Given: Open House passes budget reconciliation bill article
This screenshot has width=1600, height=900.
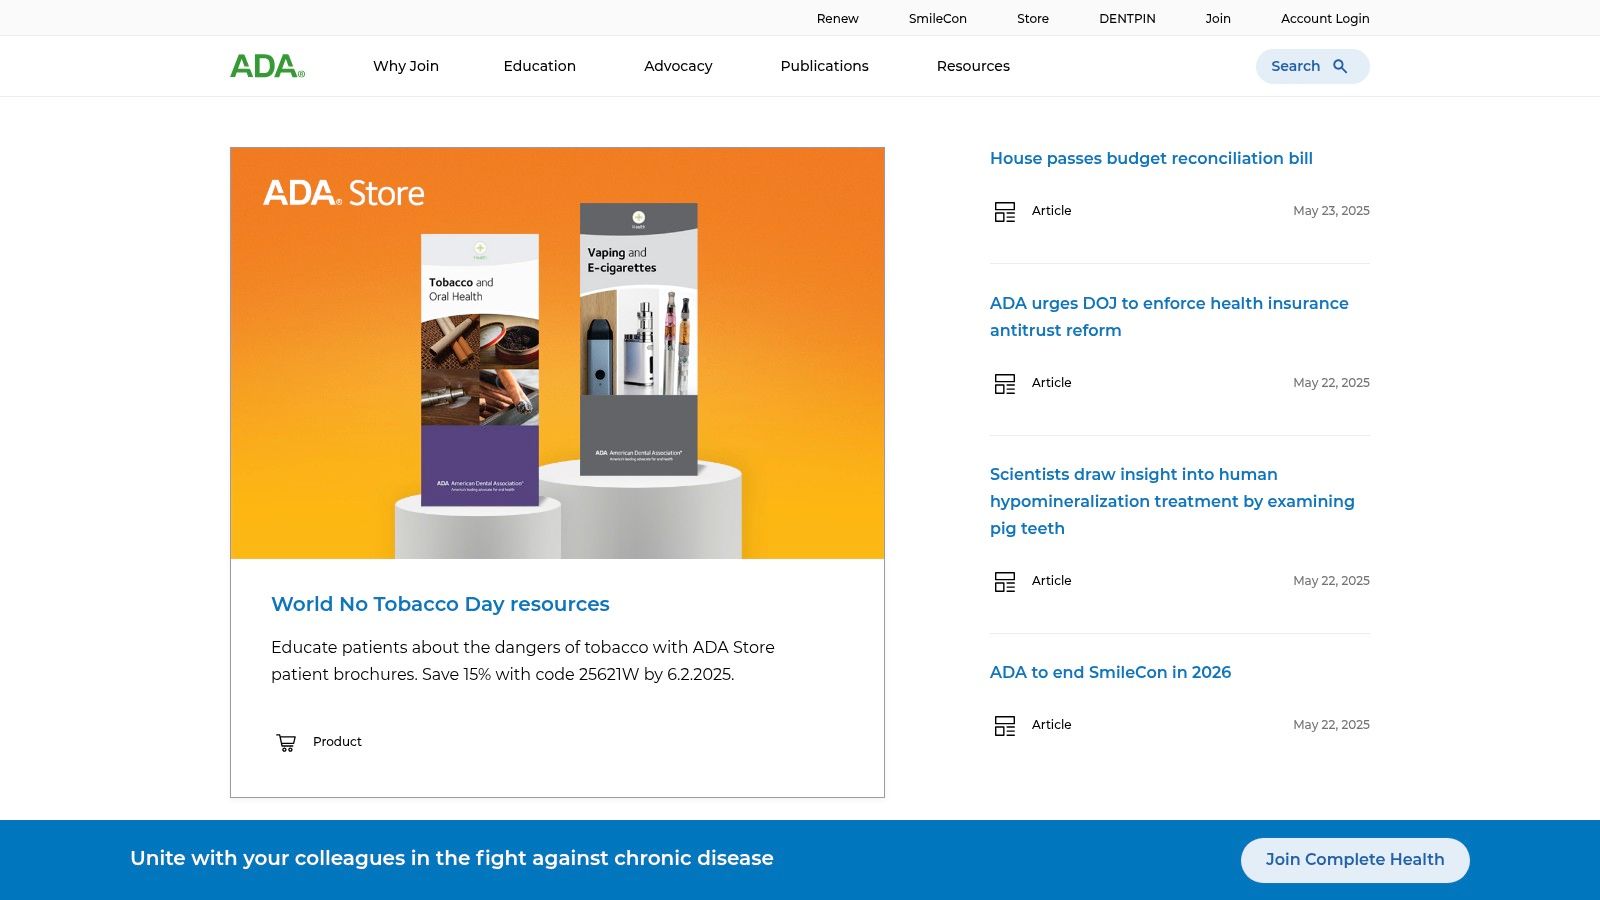Looking at the screenshot, I should 1151,158.
